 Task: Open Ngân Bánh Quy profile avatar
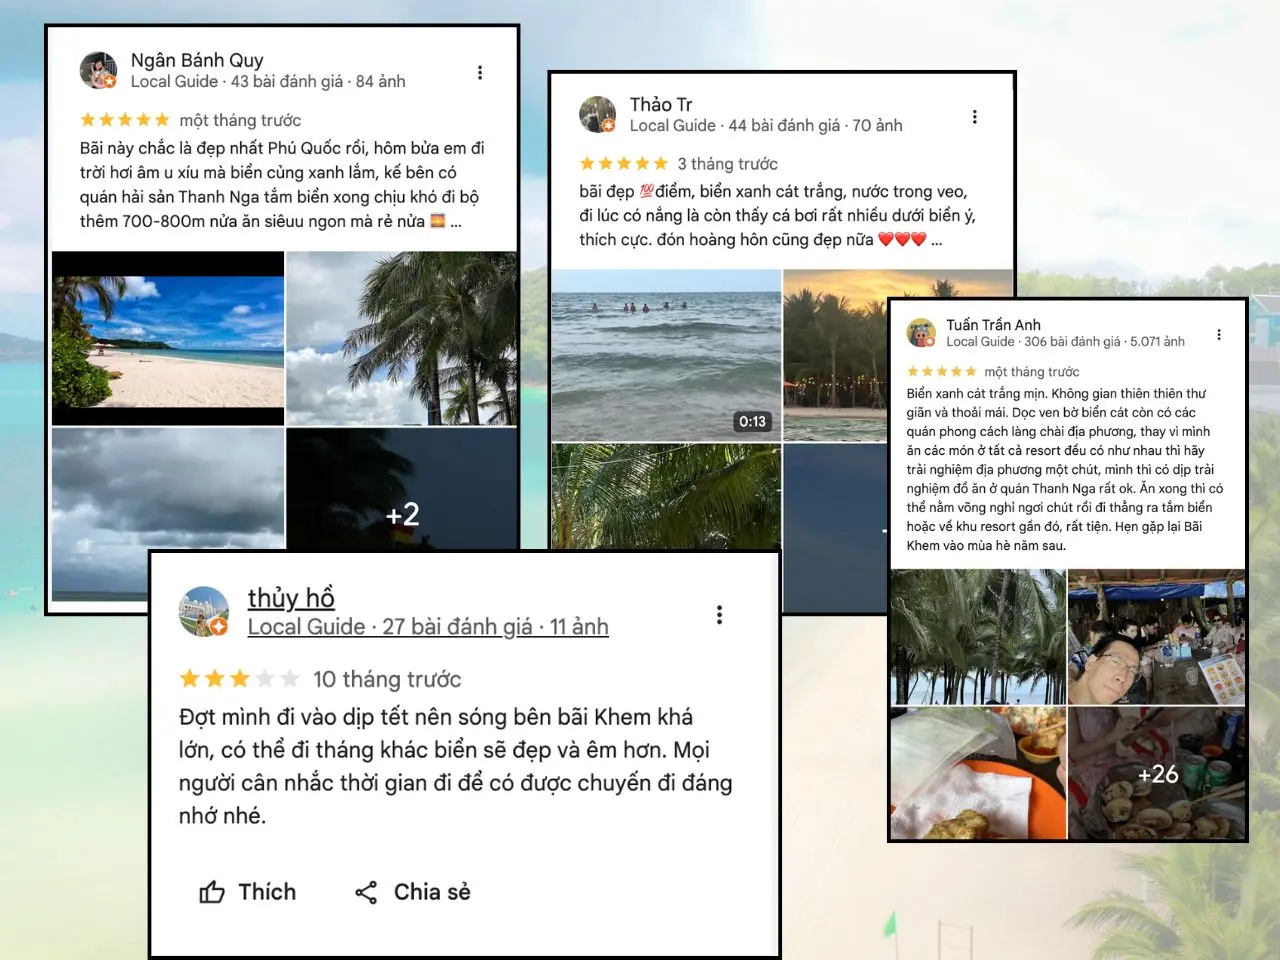pyautogui.click(x=98, y=70)
